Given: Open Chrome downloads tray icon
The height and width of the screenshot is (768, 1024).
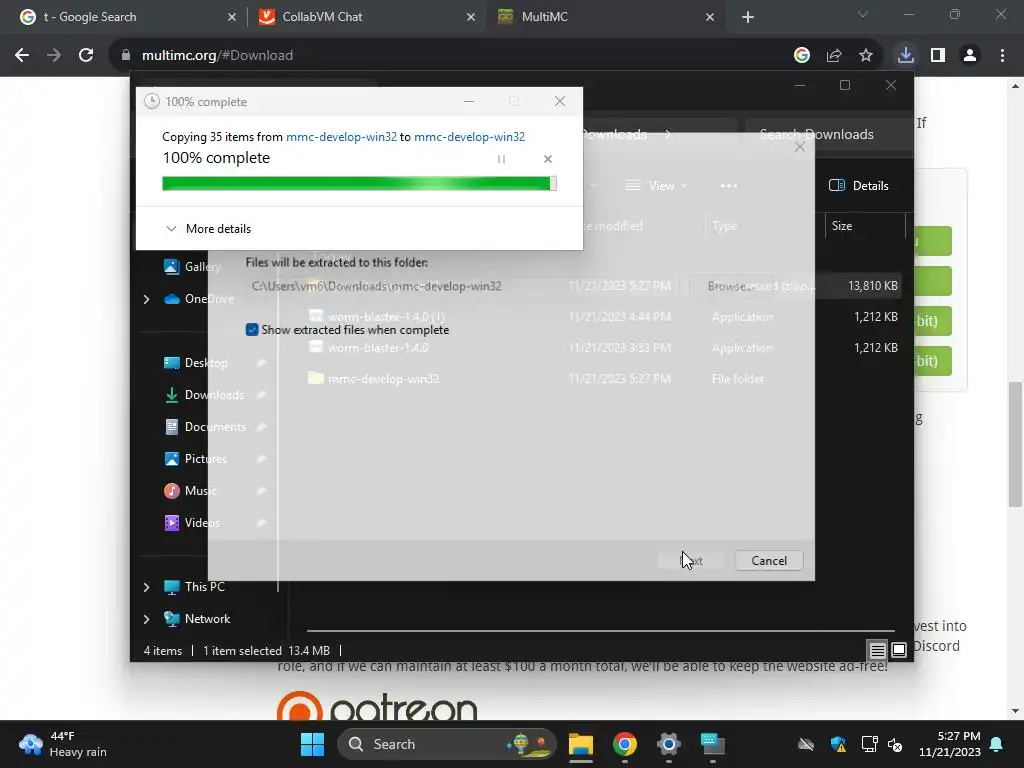Looking at the screenshot, I should (905, 56).
